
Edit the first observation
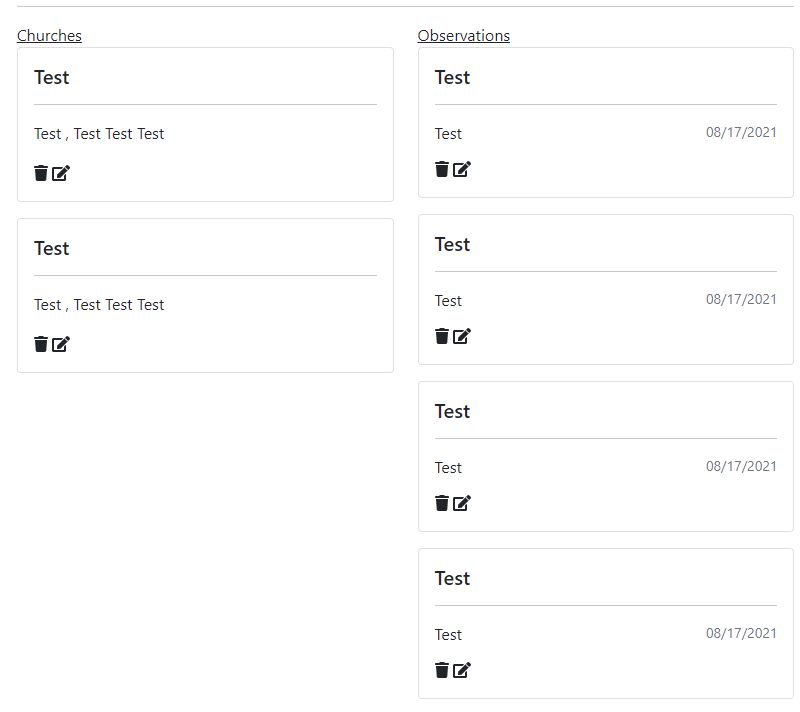[461, 169]
